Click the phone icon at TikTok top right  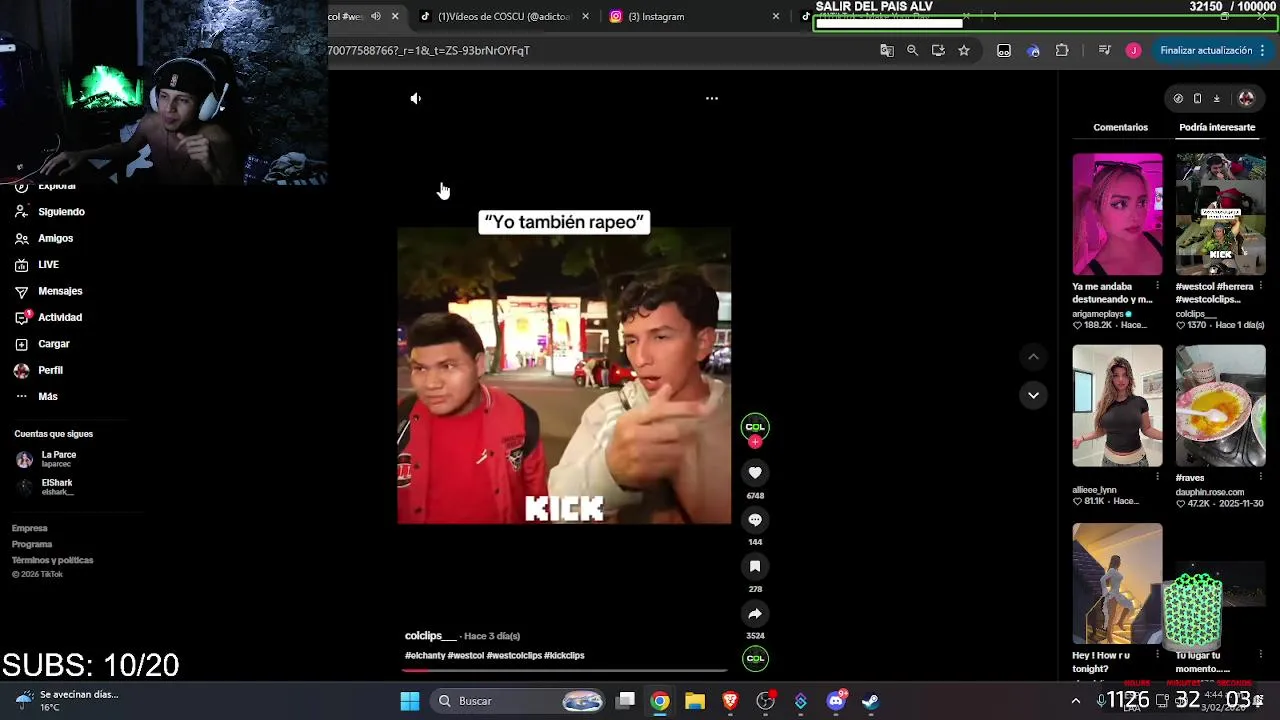coord(1197,98)
